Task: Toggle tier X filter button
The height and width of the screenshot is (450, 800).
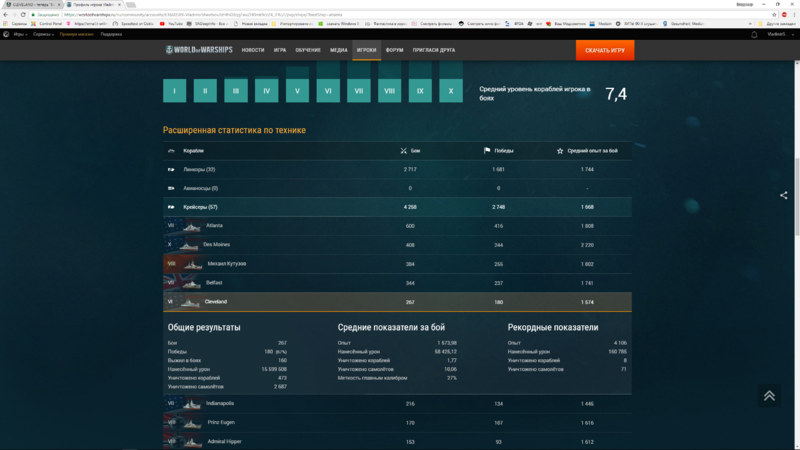Action: coord(452,91)
